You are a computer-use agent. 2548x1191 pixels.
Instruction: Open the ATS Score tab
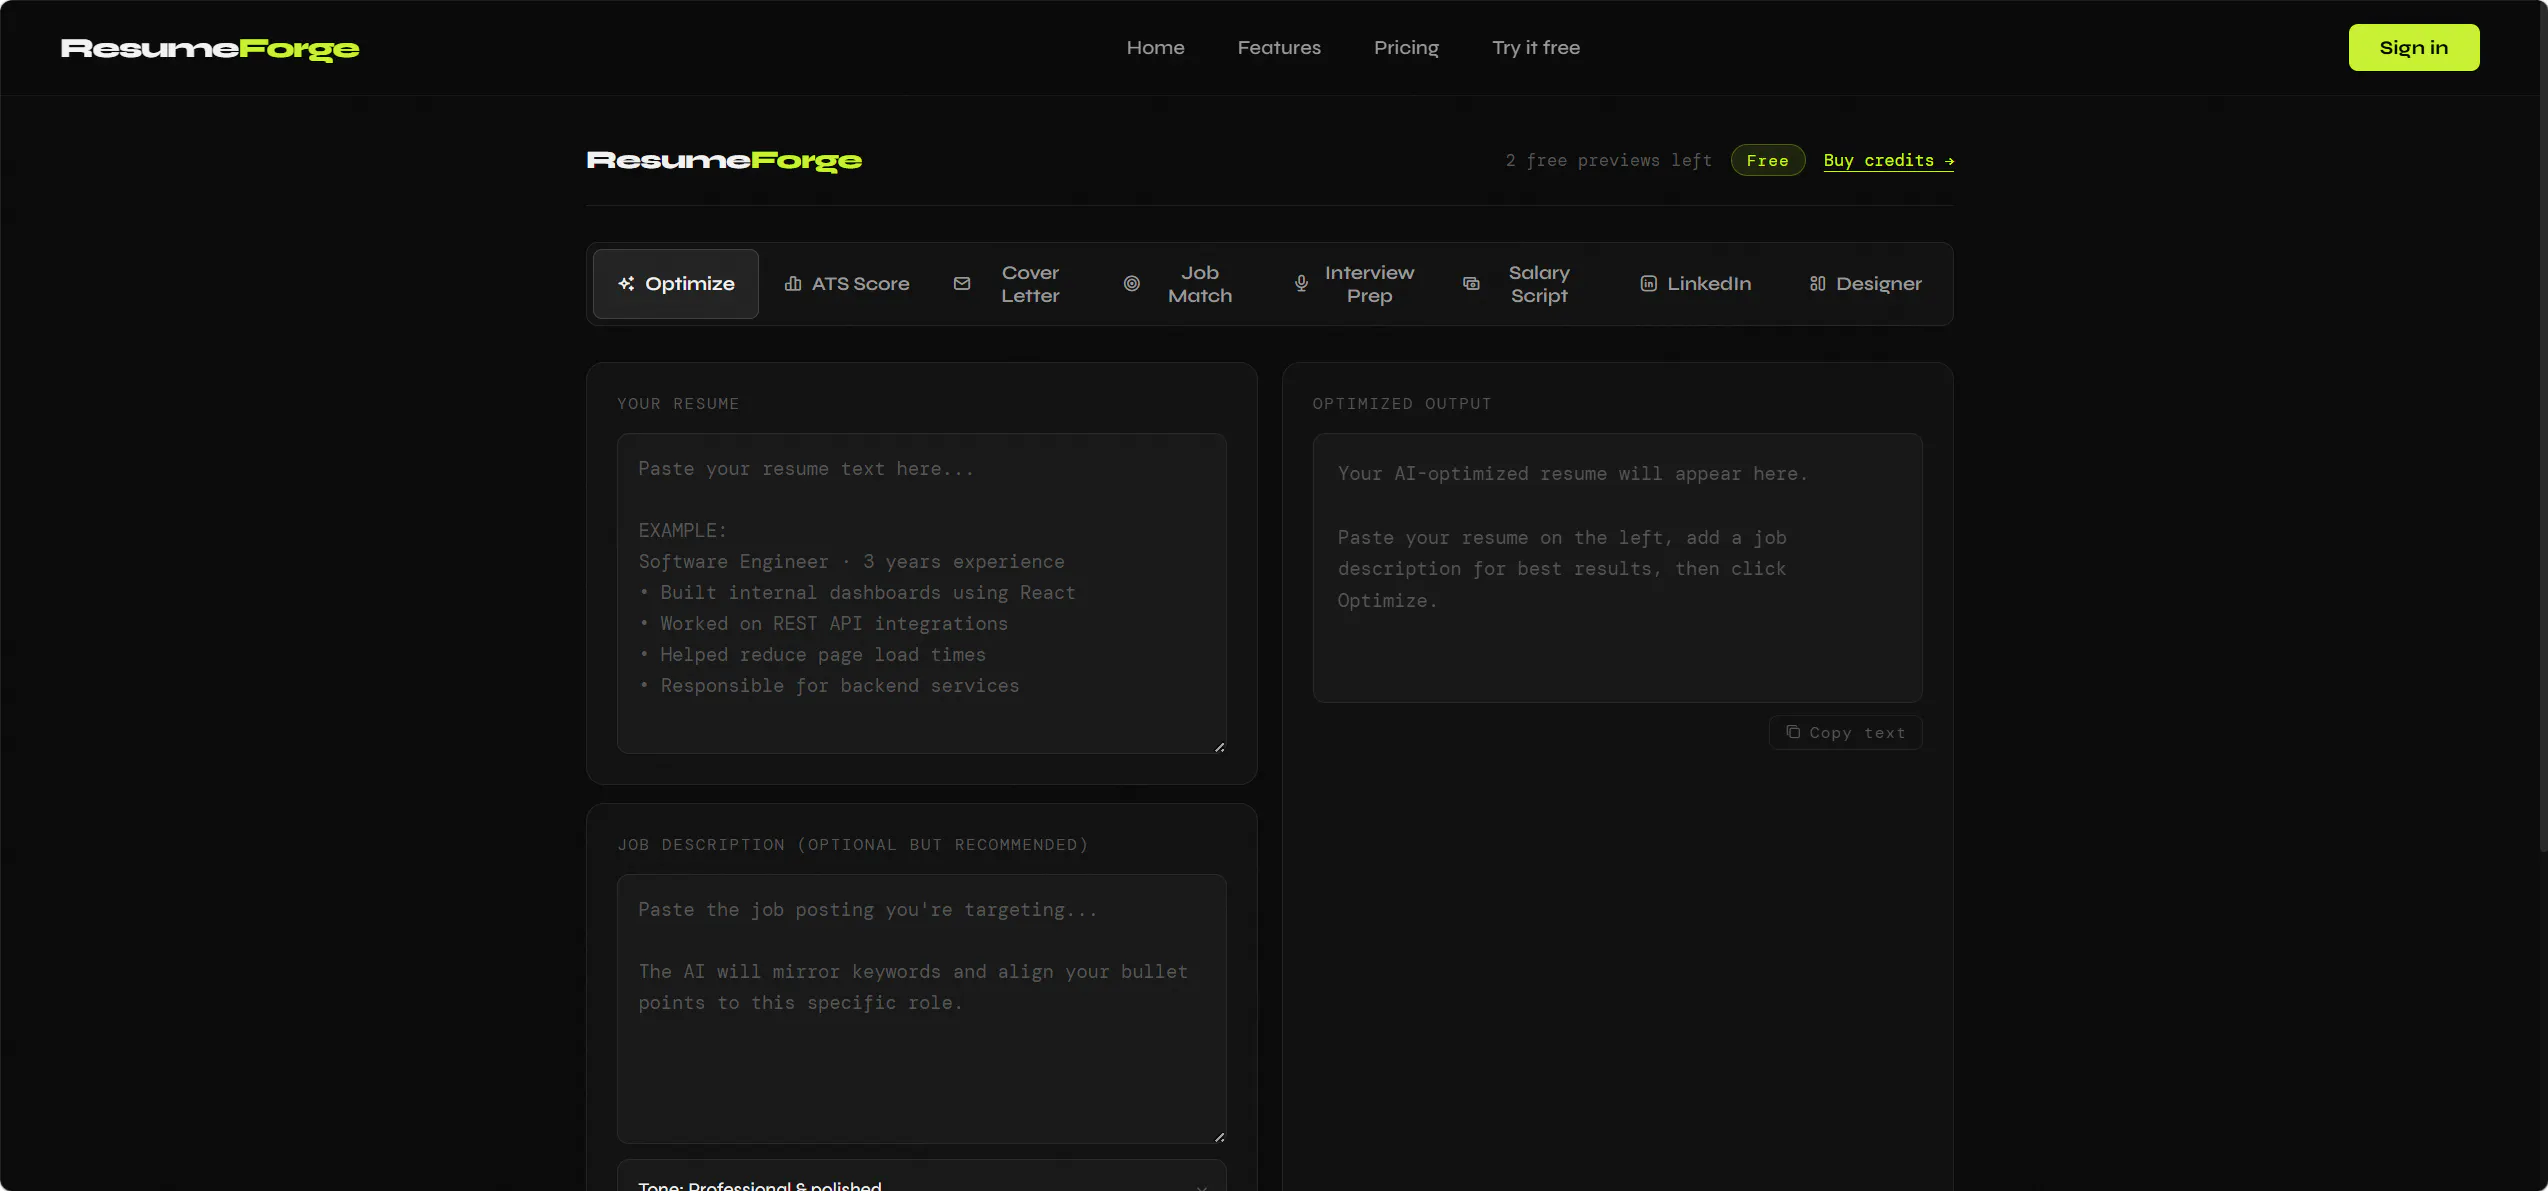847,284
